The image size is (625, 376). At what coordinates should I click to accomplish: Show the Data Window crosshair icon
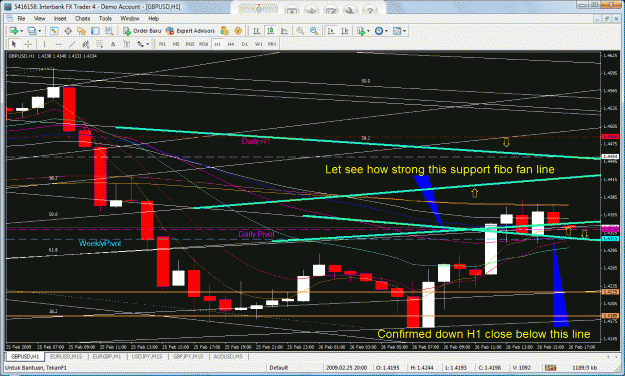point(68,31)
